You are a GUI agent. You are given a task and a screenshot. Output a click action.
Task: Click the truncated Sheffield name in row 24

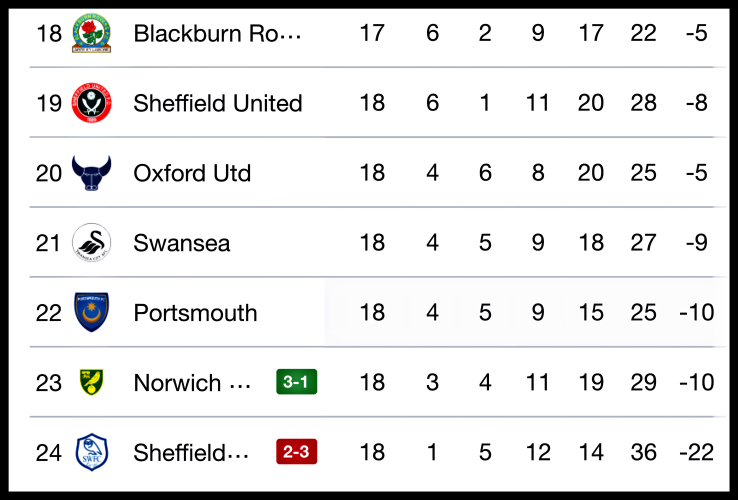[x=191, y=453]
